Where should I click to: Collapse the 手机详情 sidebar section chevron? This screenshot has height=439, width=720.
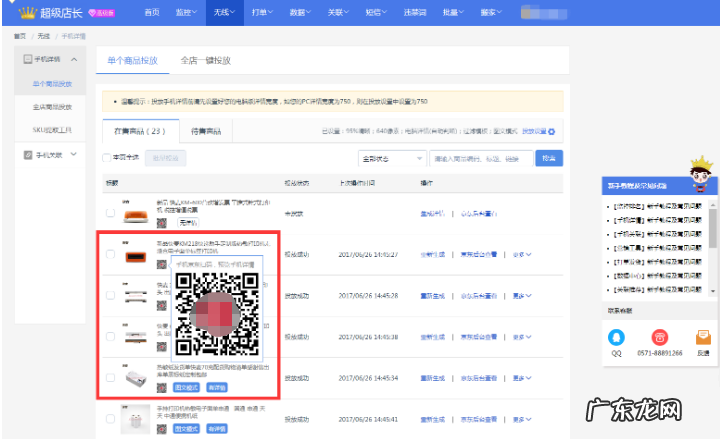[74, 59]
